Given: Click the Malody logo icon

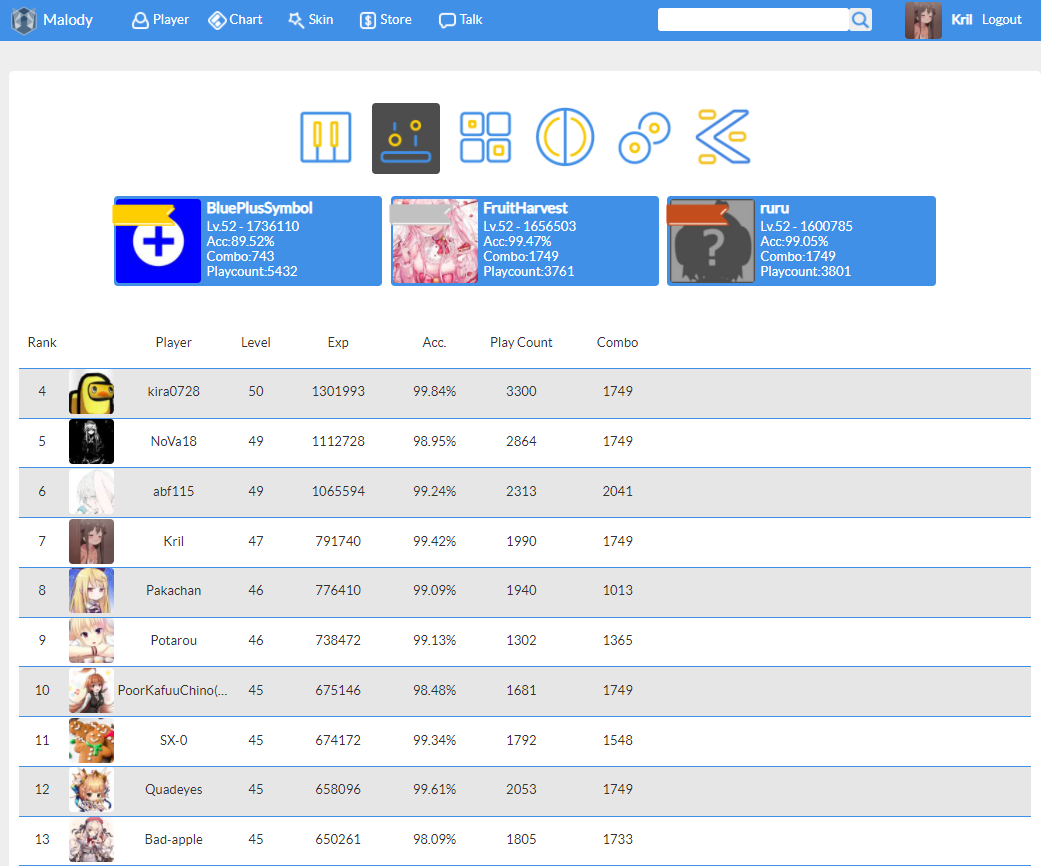Looking at the screenshot, I should coord(24,20).
